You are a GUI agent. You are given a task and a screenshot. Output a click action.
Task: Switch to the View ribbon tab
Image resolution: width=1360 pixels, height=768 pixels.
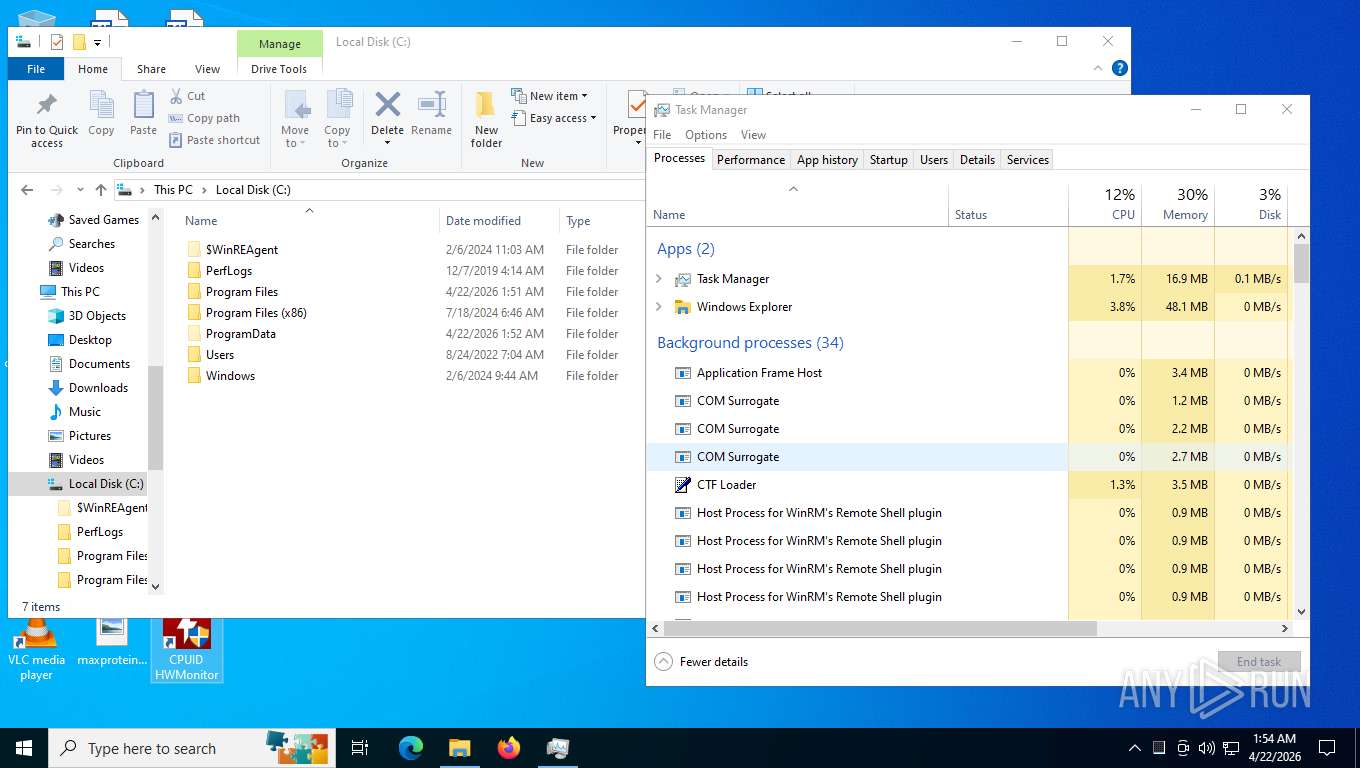pos(207,69)
